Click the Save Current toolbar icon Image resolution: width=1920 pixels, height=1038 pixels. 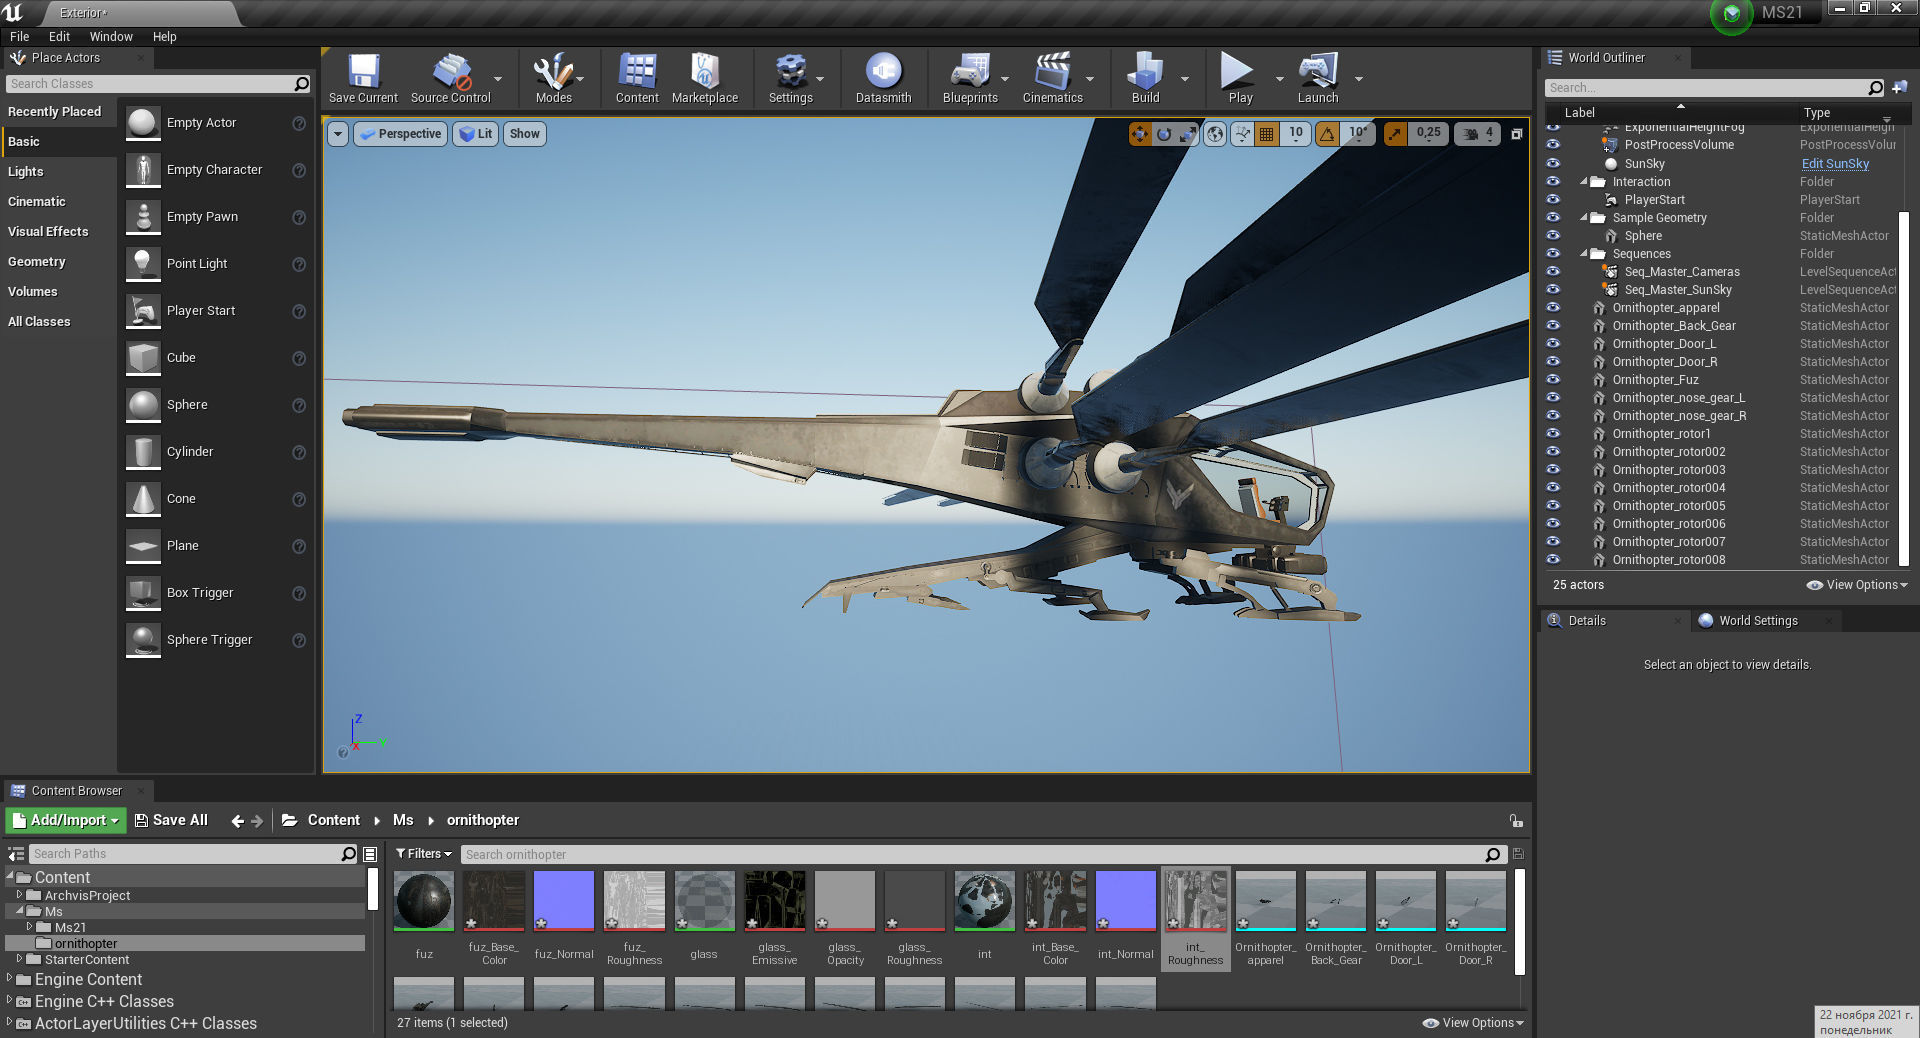tap(363, 78)
